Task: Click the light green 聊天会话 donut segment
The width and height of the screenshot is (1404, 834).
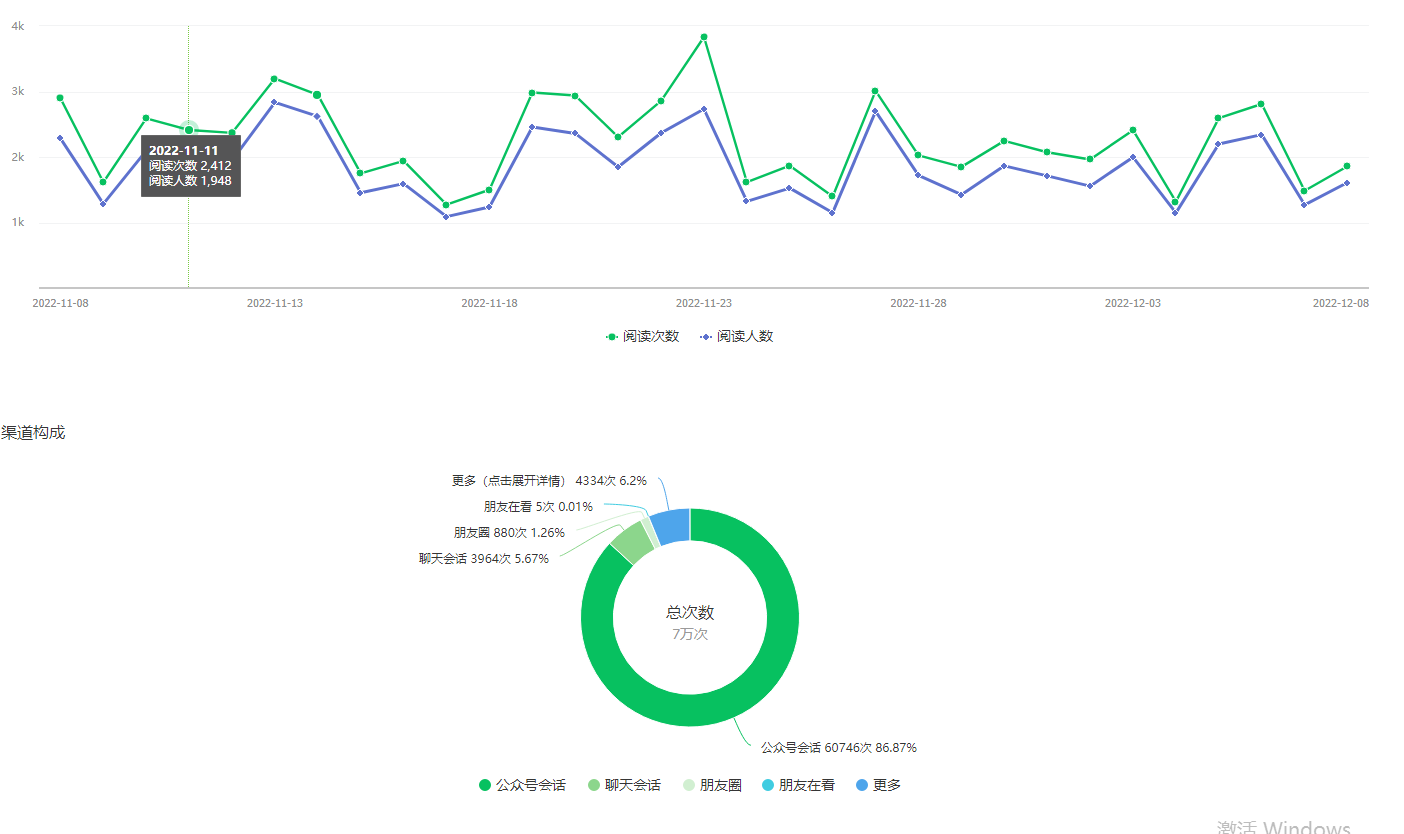Action: click(x=634, y=541)
